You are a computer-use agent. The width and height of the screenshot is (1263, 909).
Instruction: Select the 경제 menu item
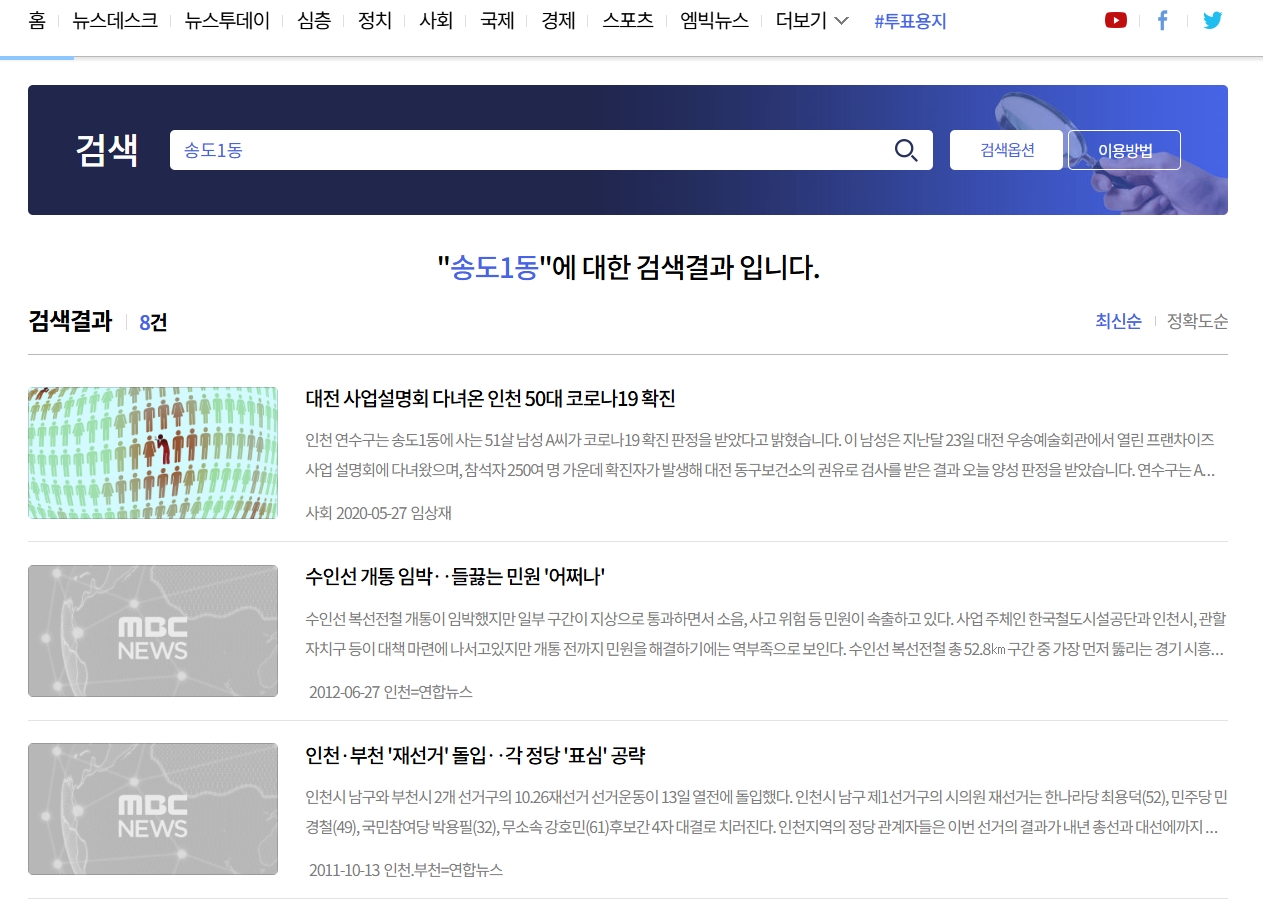coord(558,20)
